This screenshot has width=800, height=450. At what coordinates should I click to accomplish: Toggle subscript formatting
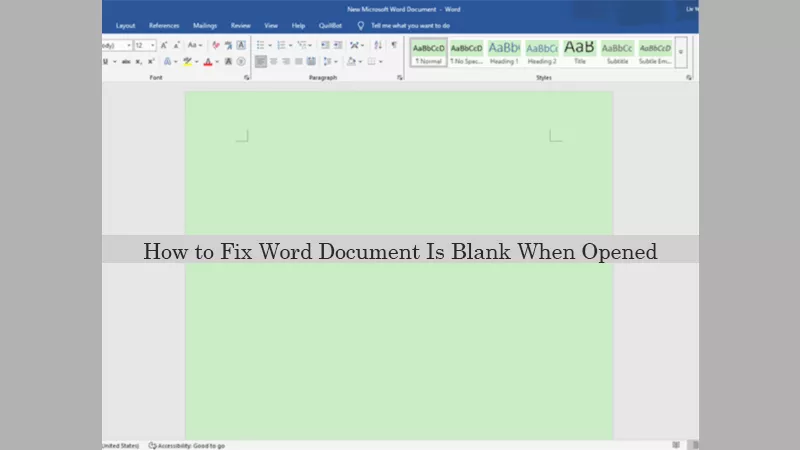(138, 62)
